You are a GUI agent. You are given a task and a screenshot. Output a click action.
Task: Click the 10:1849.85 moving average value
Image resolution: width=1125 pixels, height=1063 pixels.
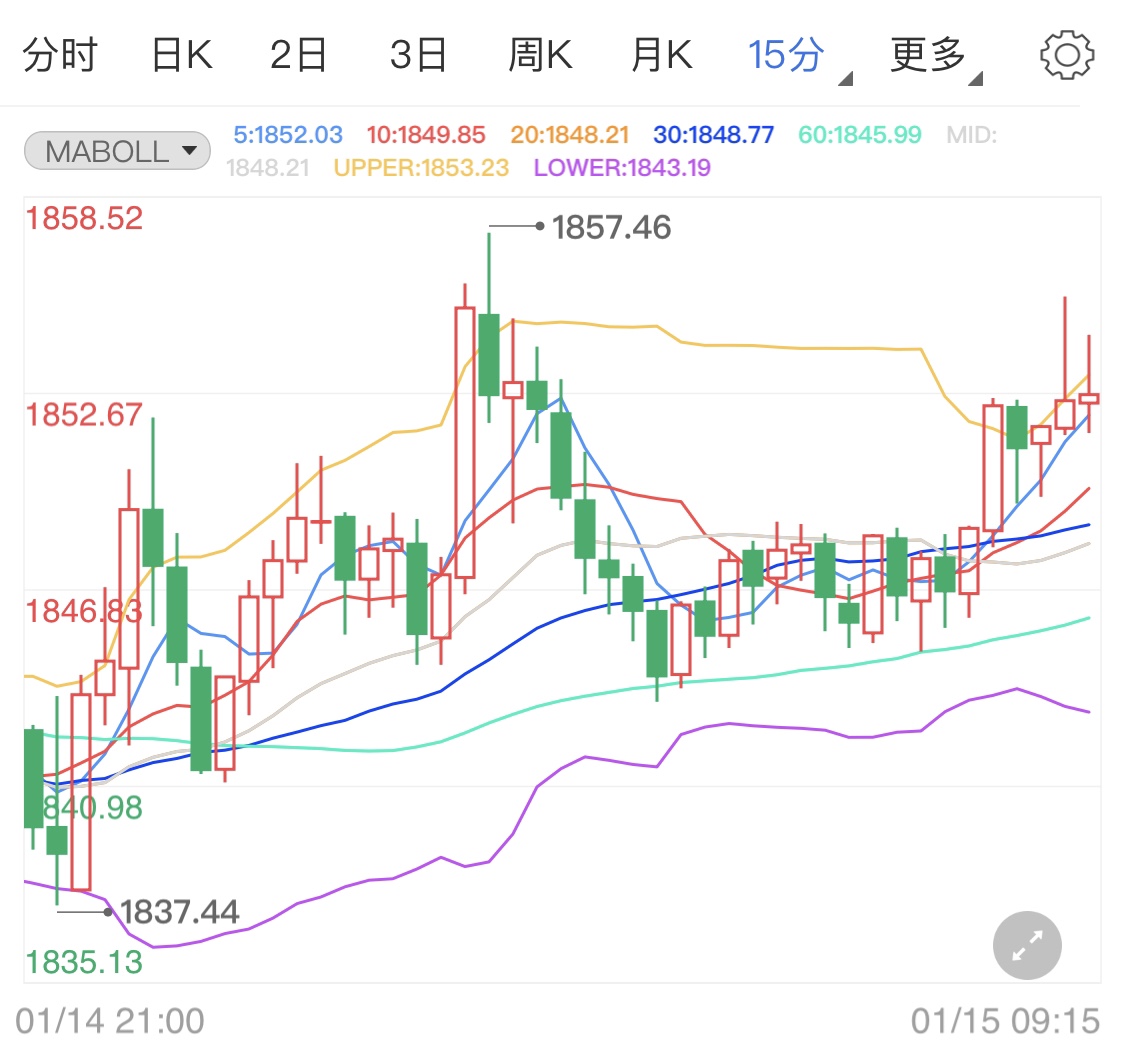click(x=425, y=134)
